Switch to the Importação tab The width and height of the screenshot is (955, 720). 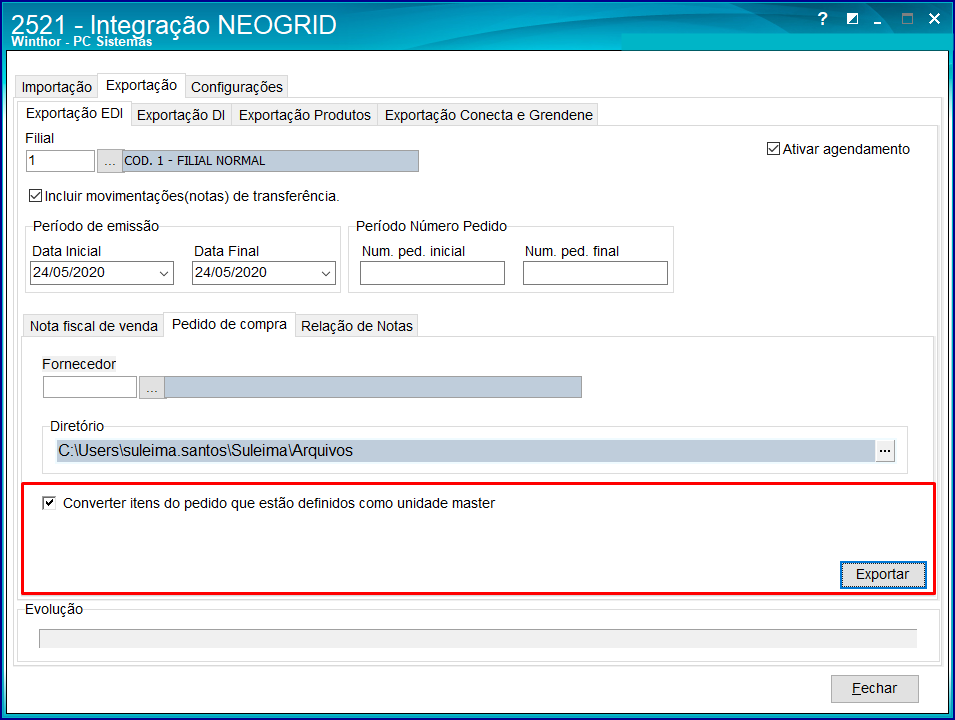pyautogui.click(x=57, y=87)
